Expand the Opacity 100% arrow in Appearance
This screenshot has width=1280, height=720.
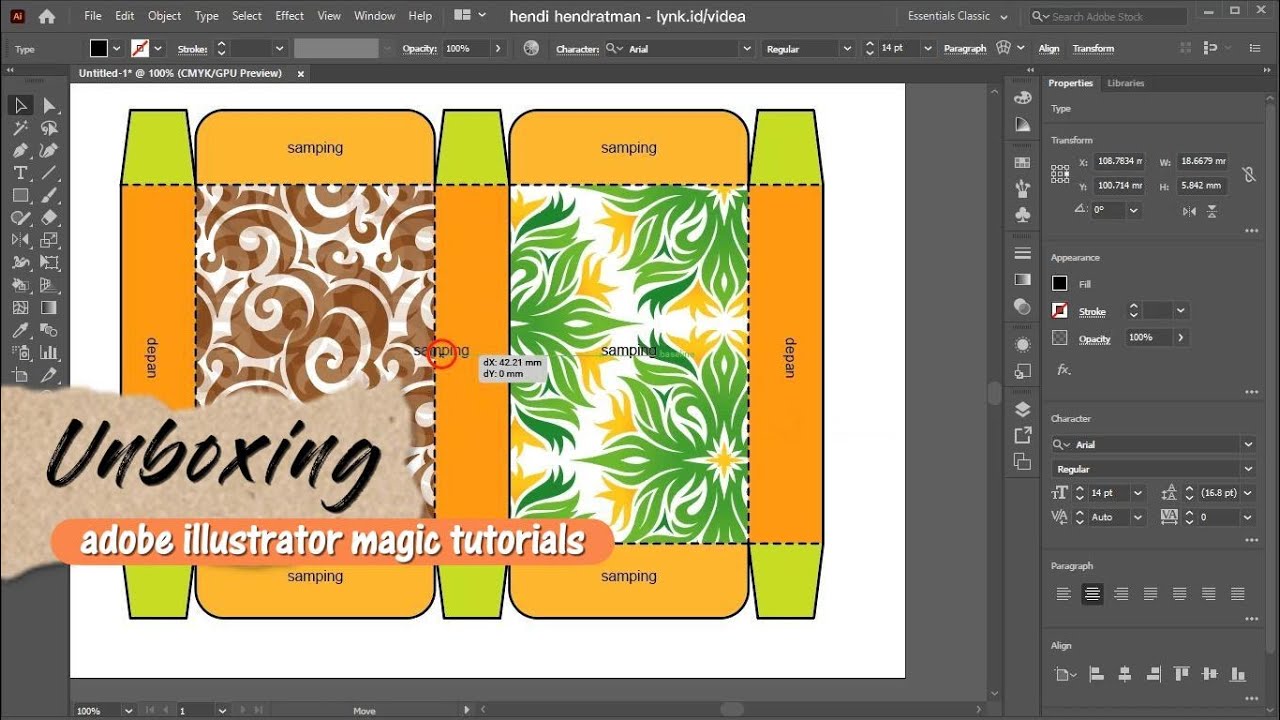[1181, 338]
